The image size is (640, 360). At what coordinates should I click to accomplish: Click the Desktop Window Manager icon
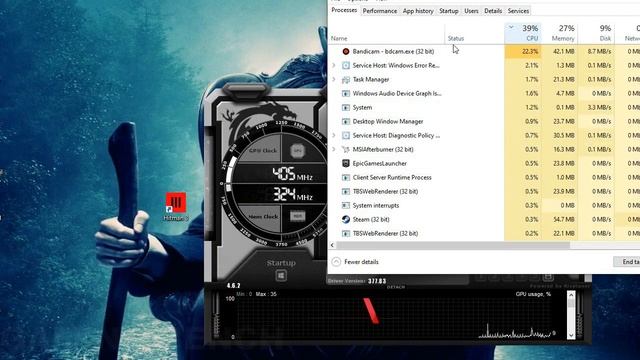[x=346, y=122]
